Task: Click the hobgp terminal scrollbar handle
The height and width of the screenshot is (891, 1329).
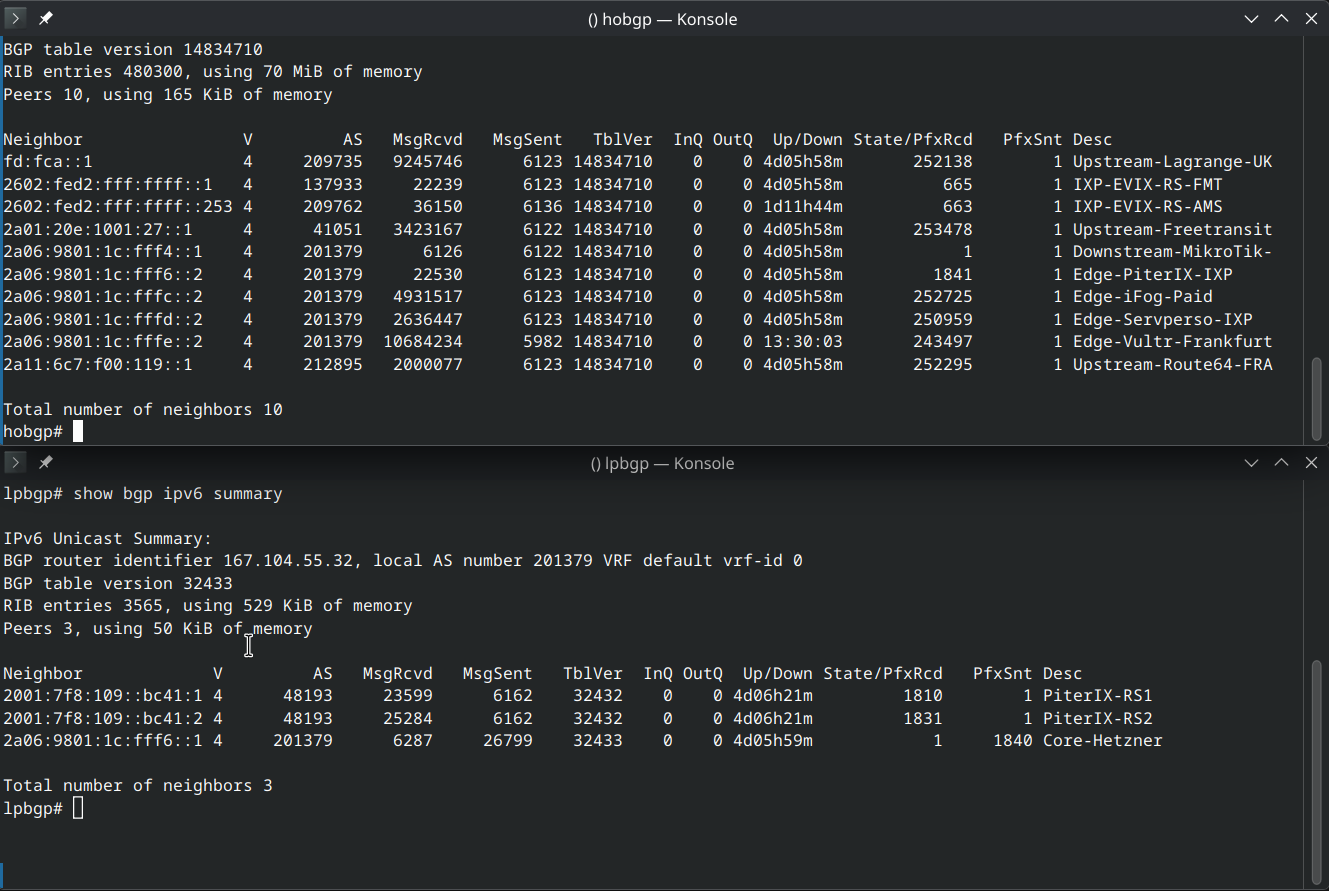Action: 1317,397
